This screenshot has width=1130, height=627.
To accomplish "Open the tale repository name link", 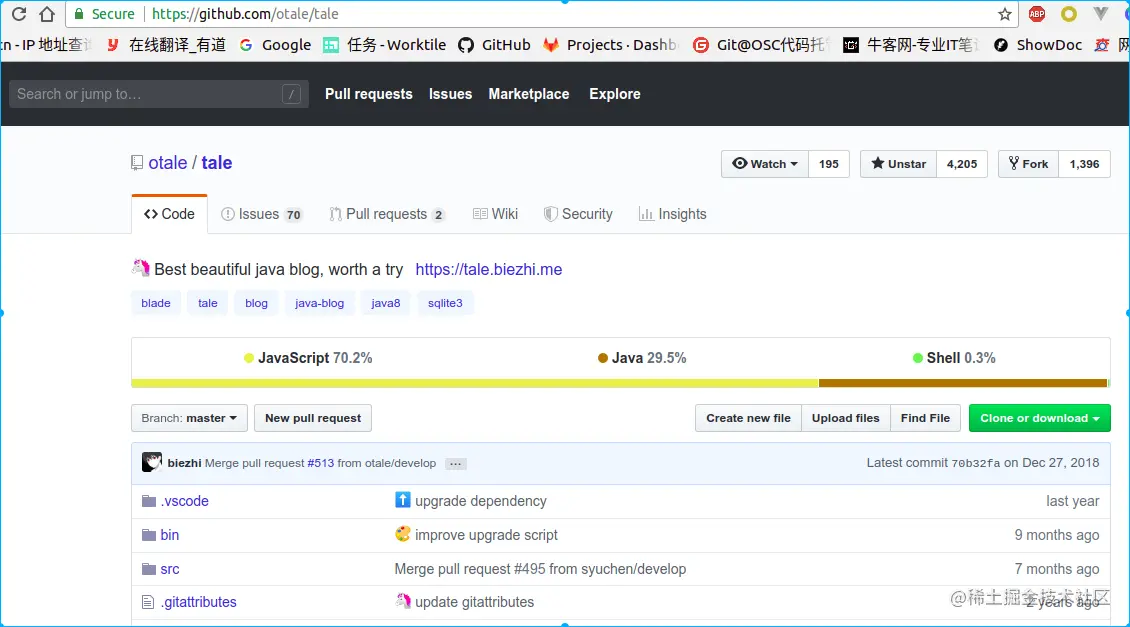I will click(217, 163).
